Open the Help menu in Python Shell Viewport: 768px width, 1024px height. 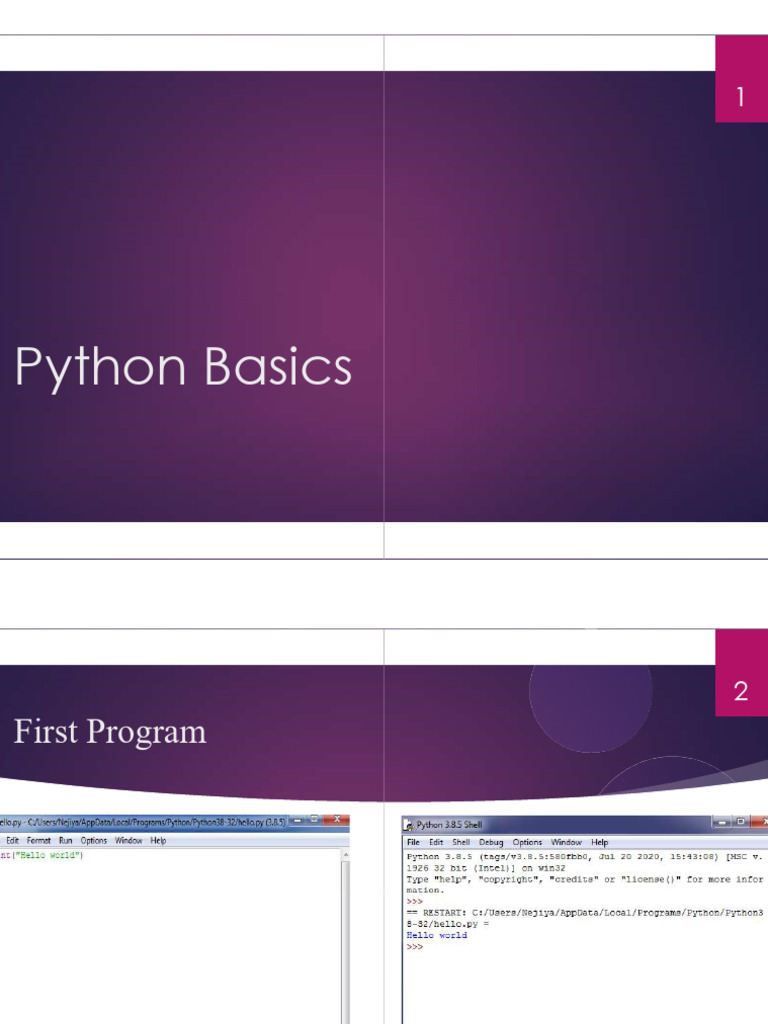600,843
